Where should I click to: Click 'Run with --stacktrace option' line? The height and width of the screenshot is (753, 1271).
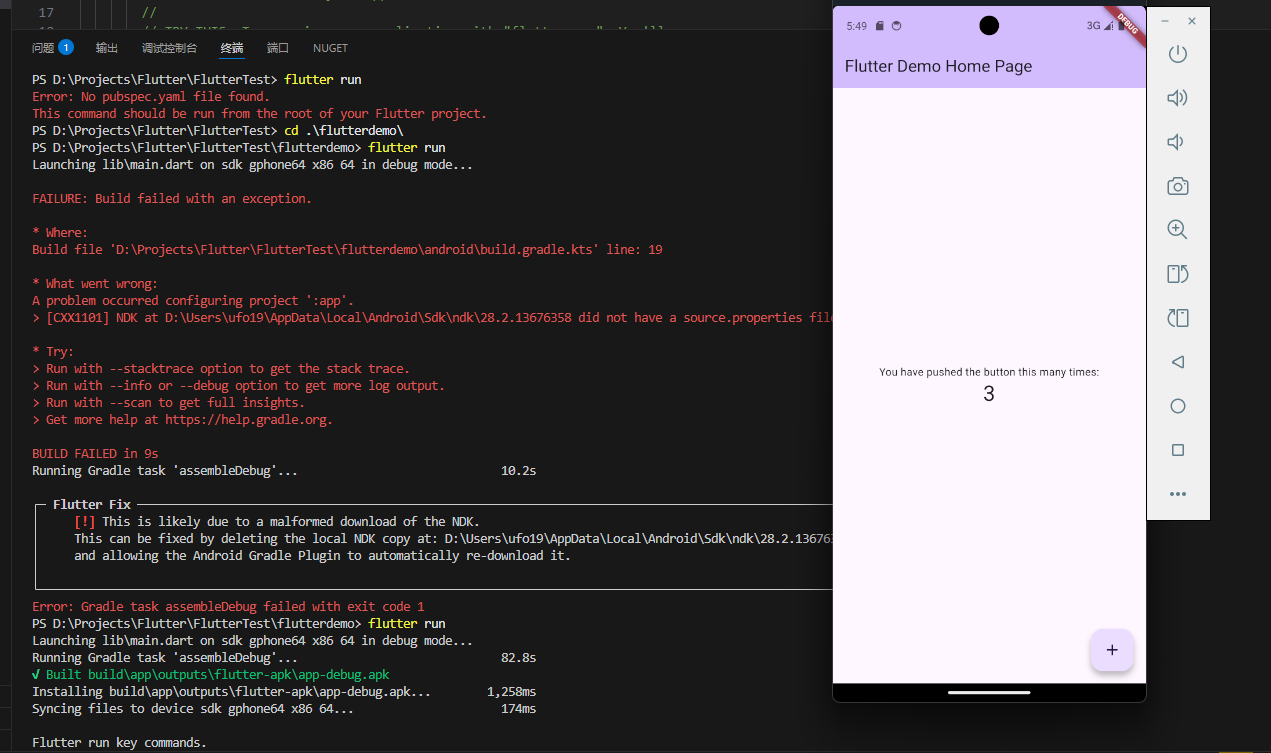click(221, 369)
